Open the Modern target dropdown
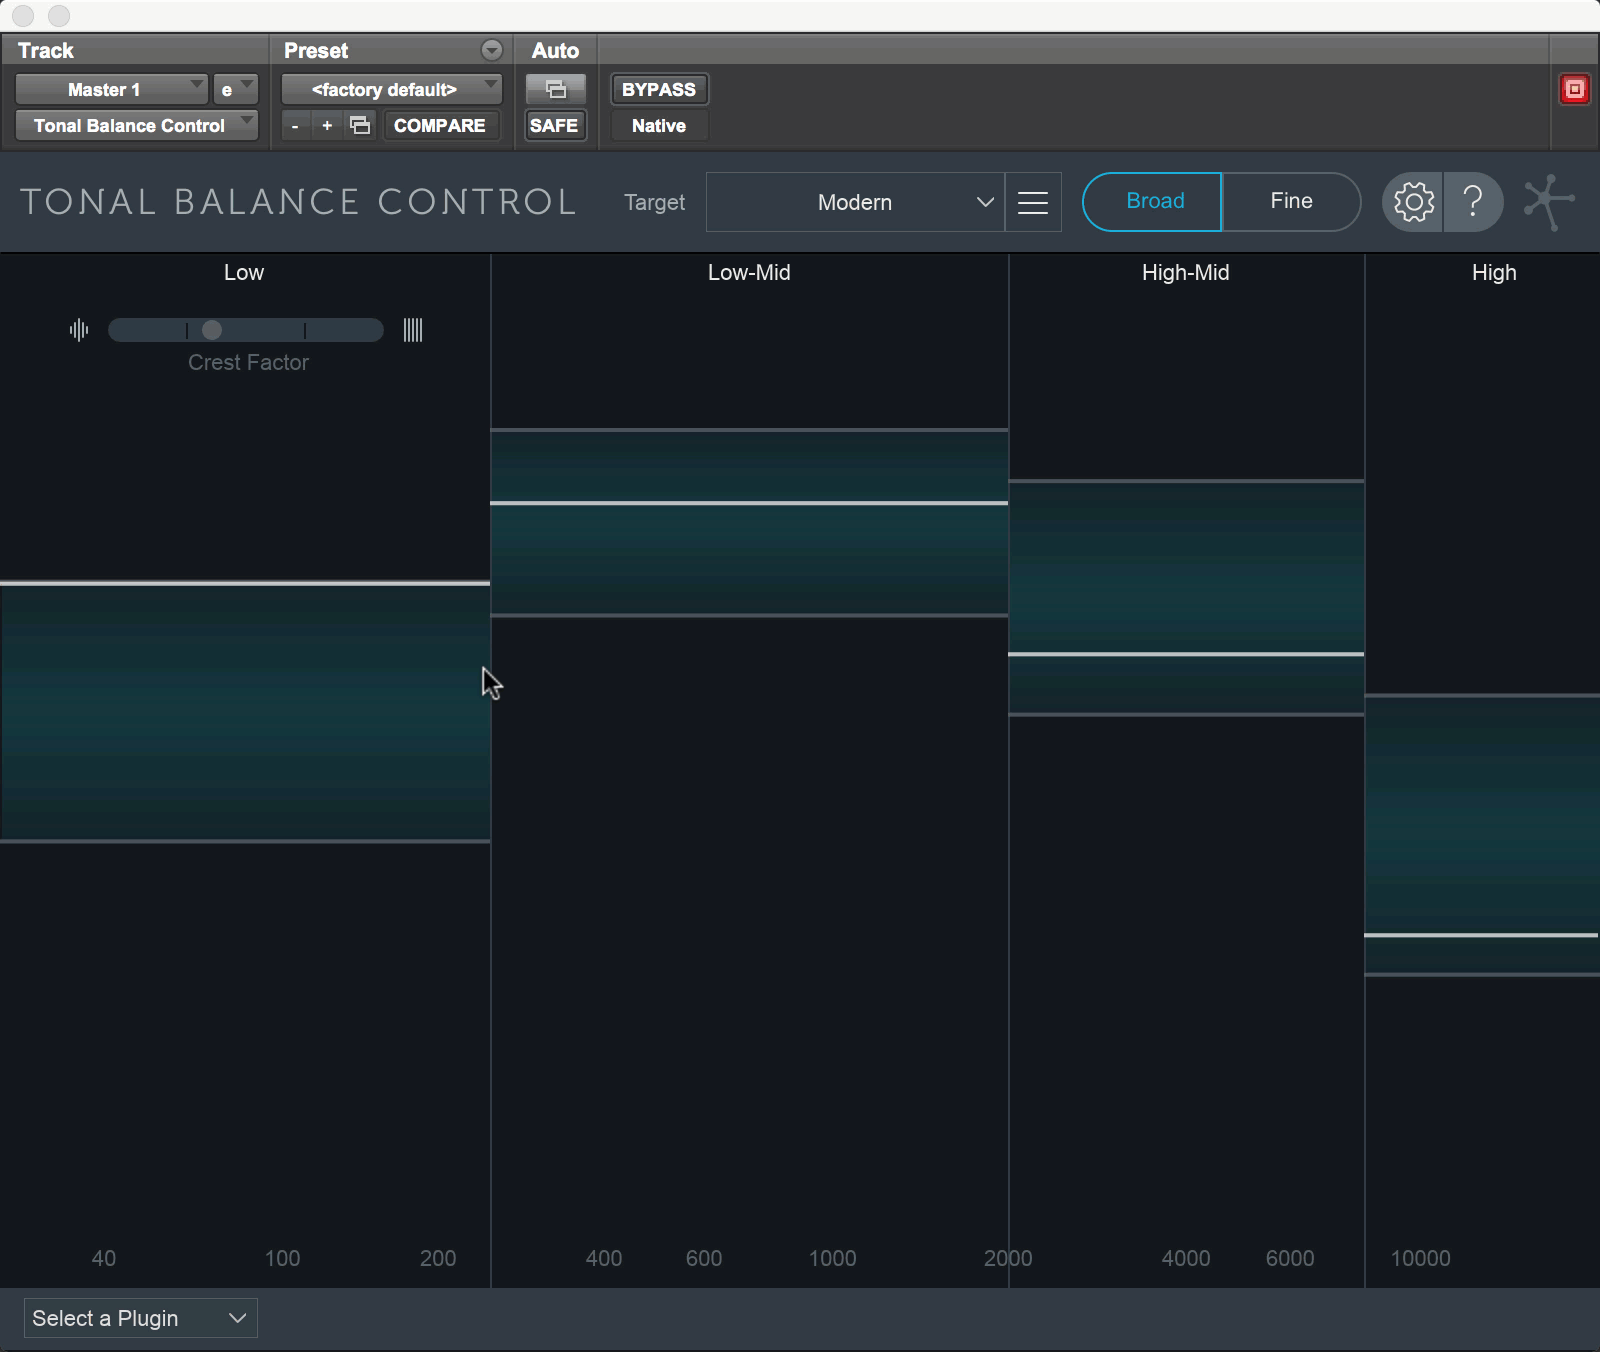Screen dimensions: 1600x1352 point(855,202)
